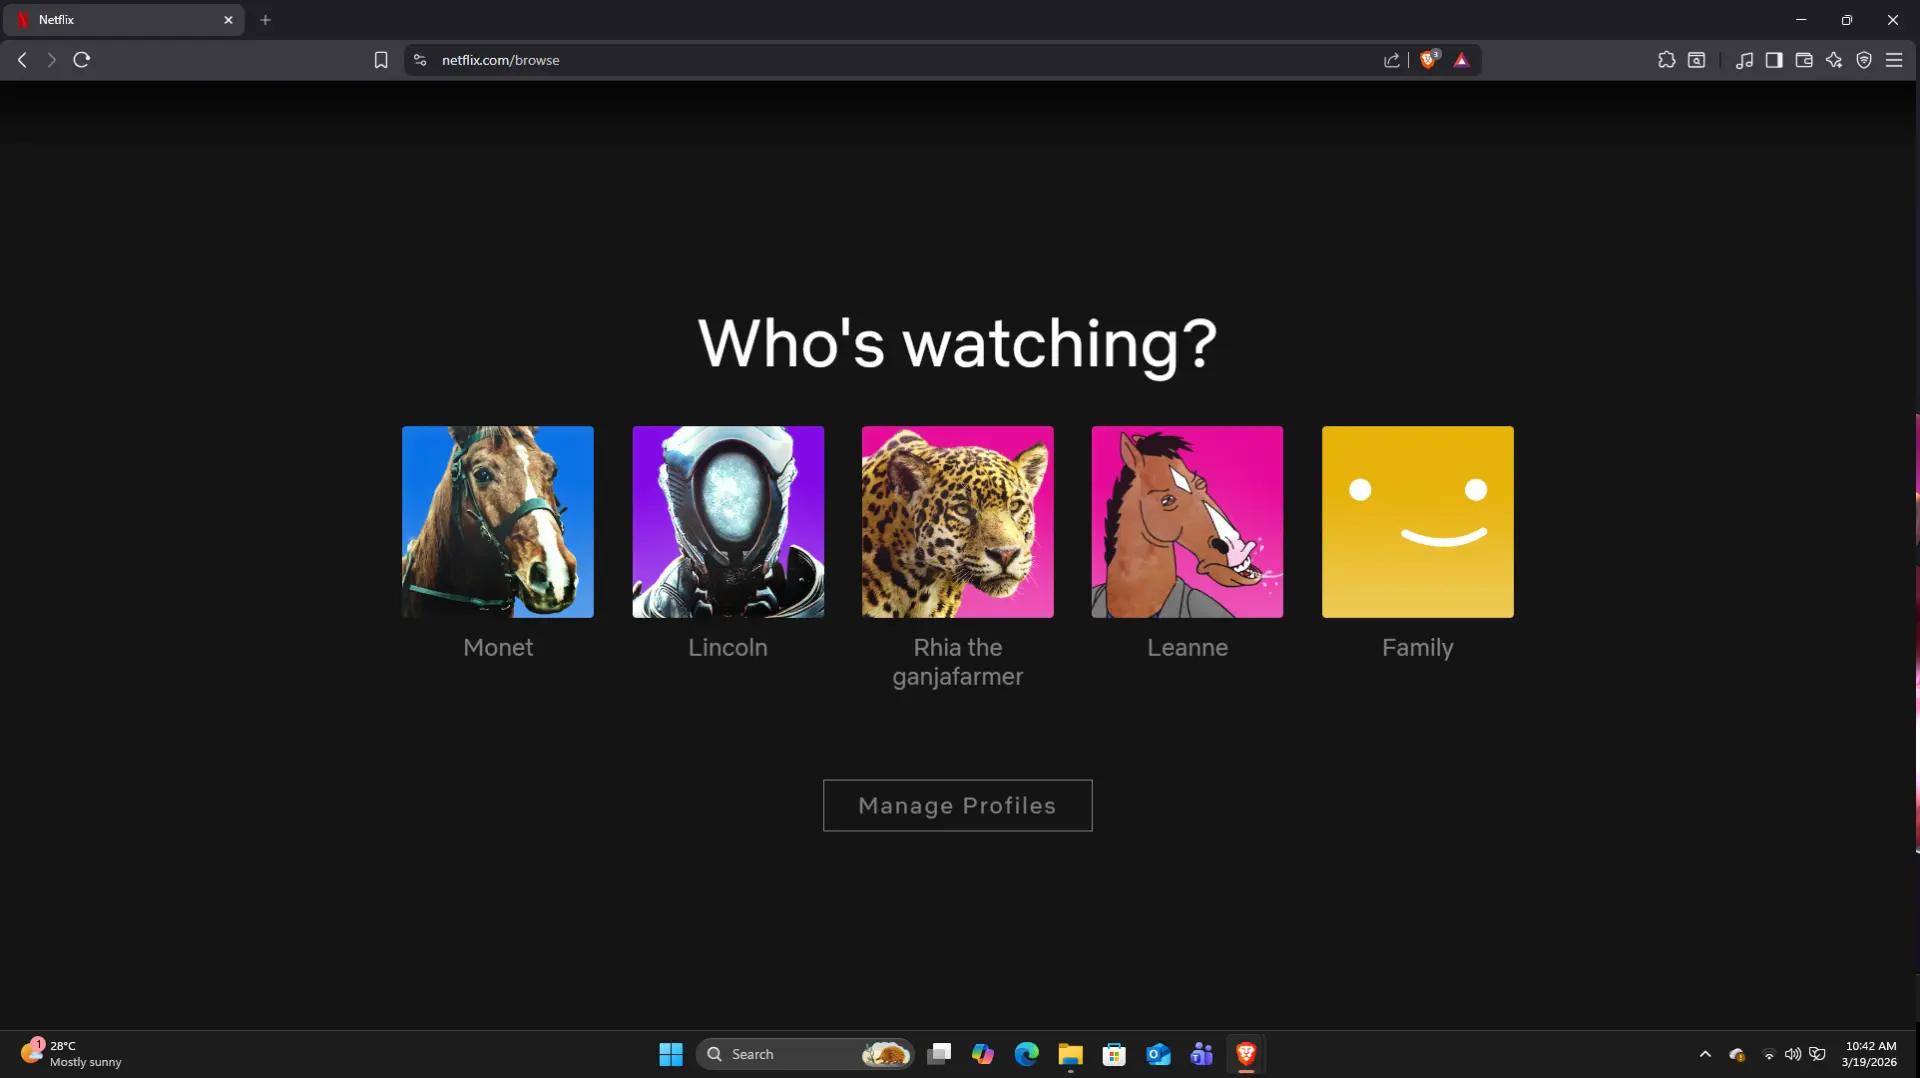Select the Monet horse profile avatar

tap(498, 522)
